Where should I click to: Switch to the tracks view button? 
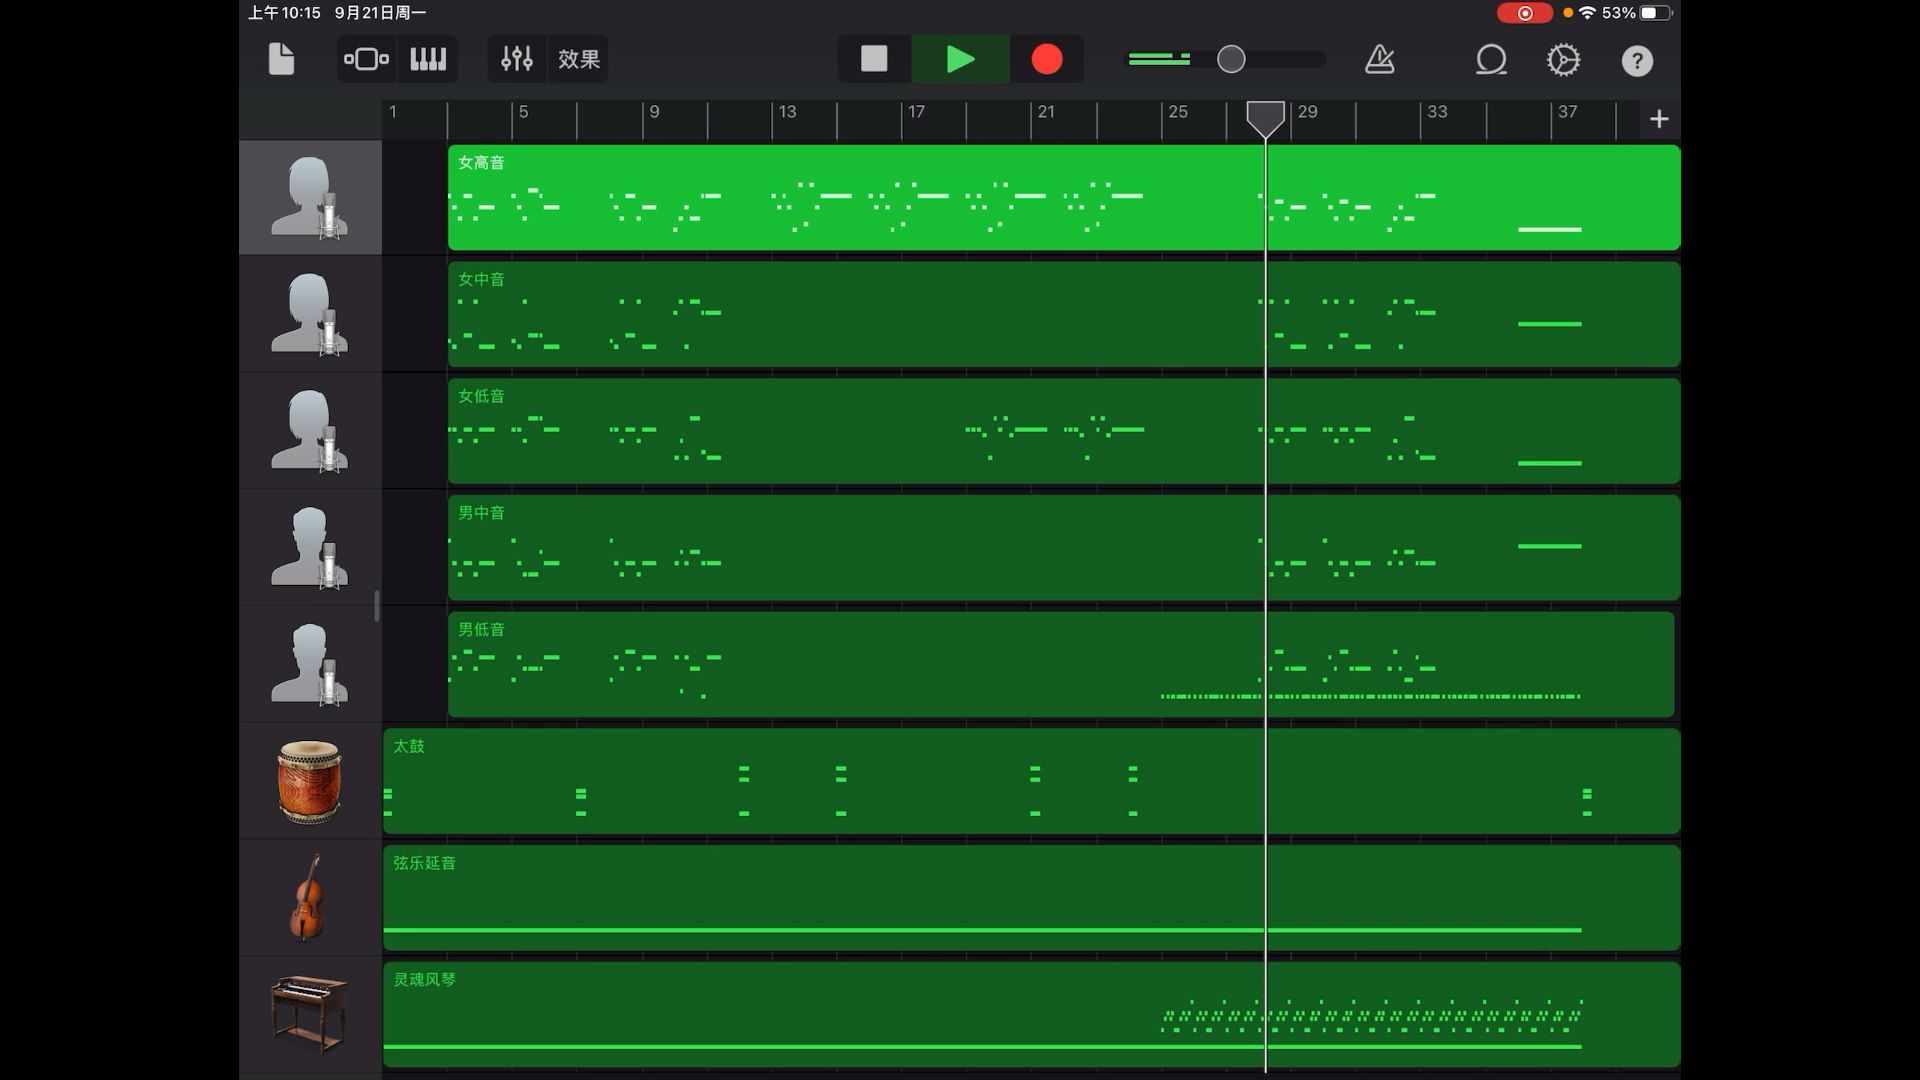click(x=366, y=59)
